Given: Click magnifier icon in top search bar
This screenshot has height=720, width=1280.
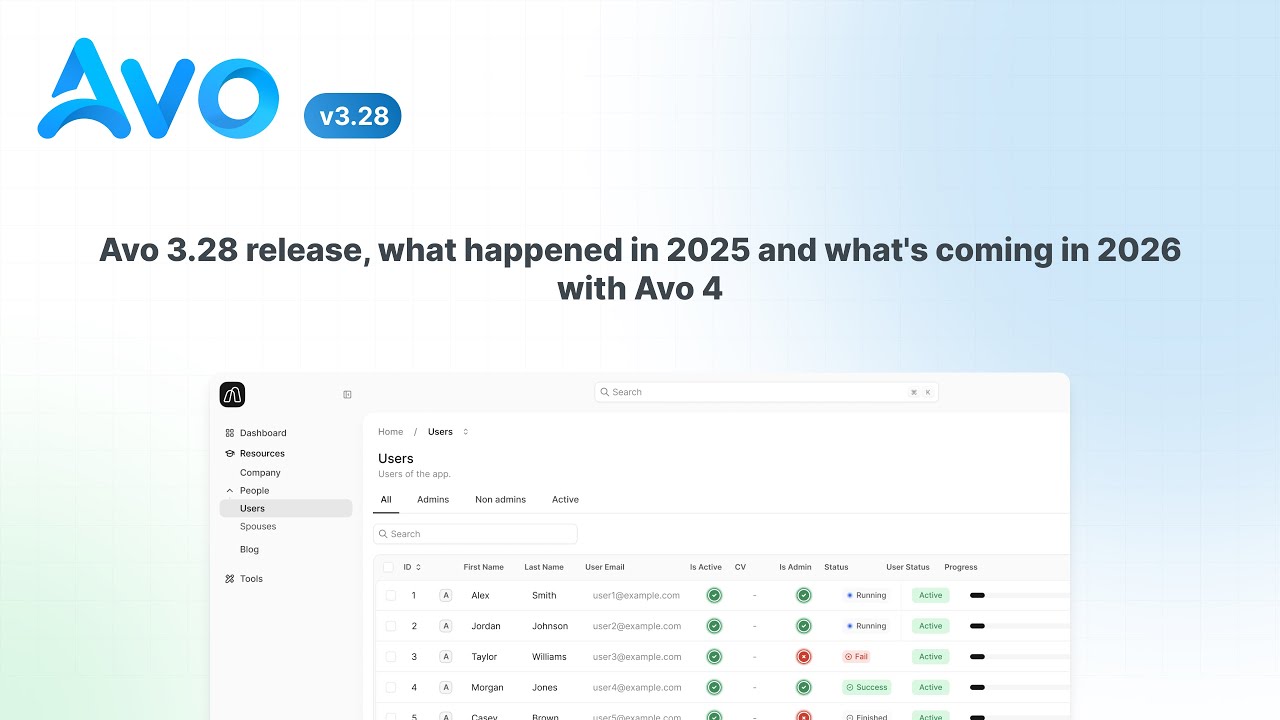Looking at the screenshot, I should pyautogui.click(x=605, y=392).
